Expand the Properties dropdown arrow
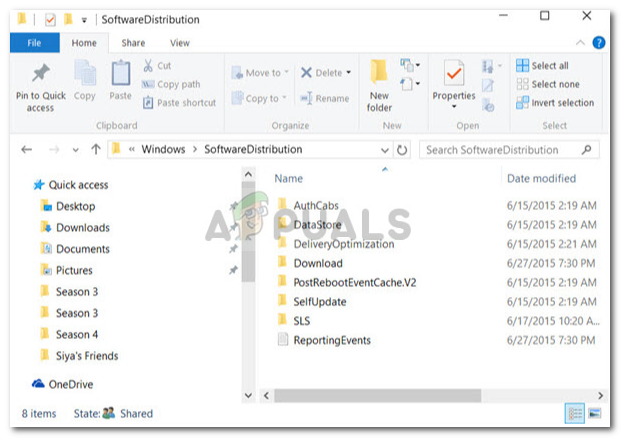Screen dimensions: 621x438 click(x=454, y=107)
